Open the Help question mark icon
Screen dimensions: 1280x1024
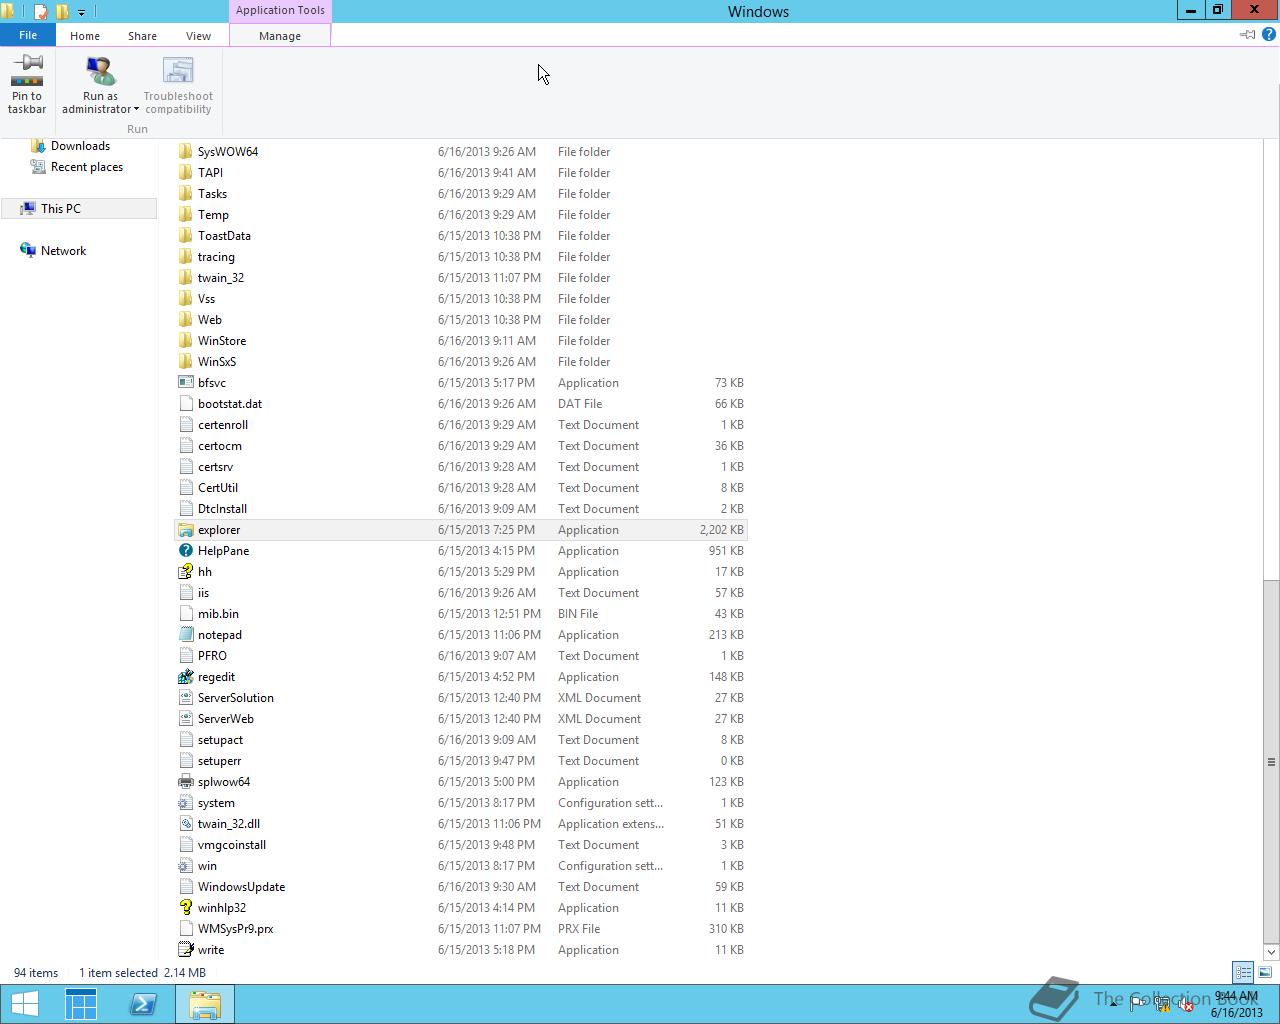[1268, 34]
